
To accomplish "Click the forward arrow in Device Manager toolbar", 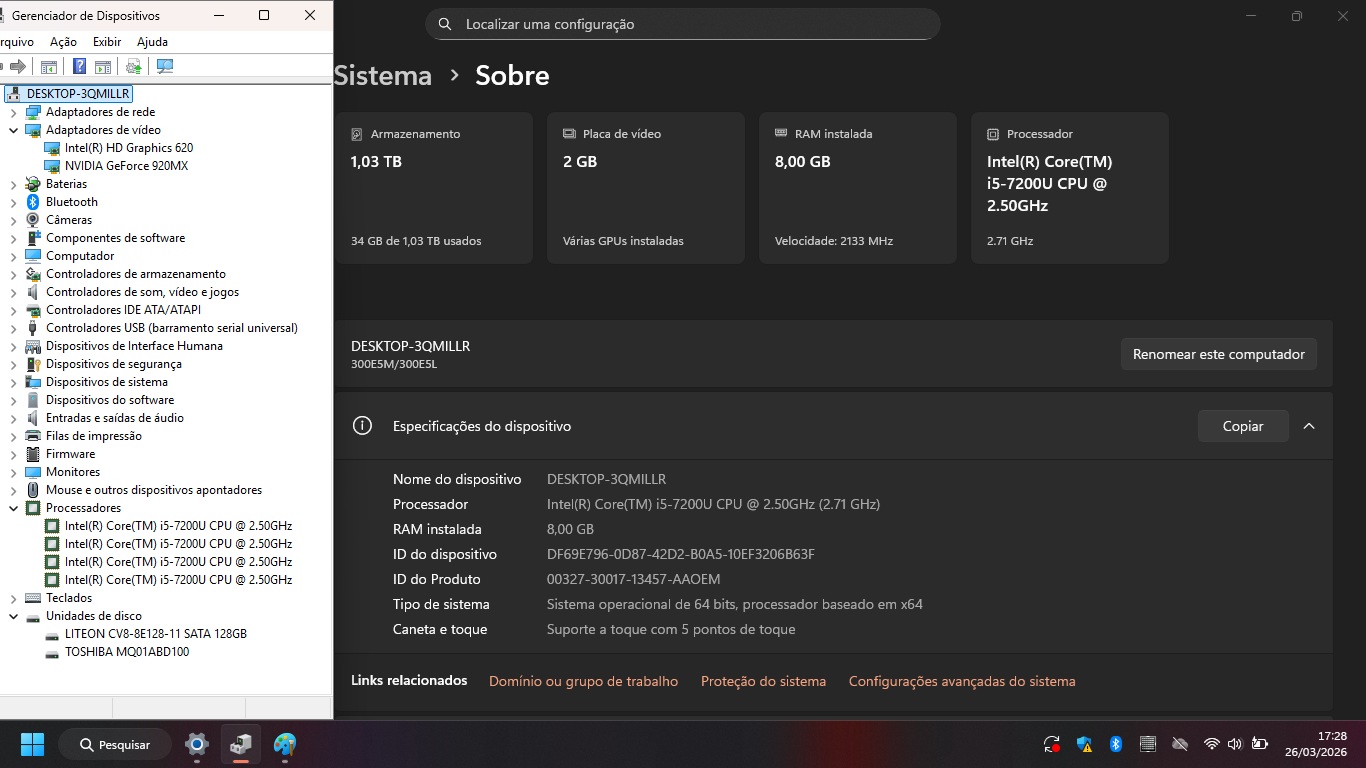I will [17, 67].
